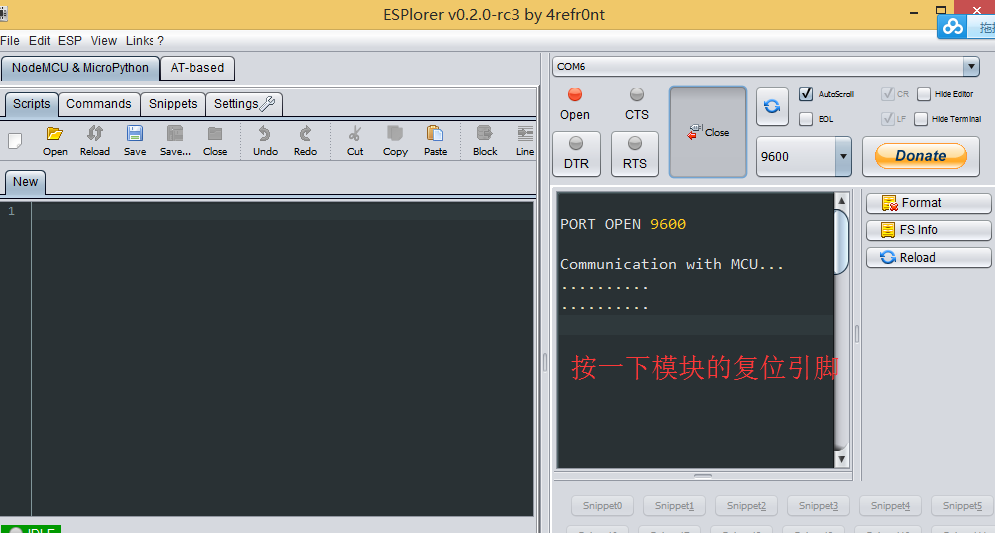Enable the EOL checkbox
The image size is (995, 533).
pyautogui.click(x=806, y=119)
